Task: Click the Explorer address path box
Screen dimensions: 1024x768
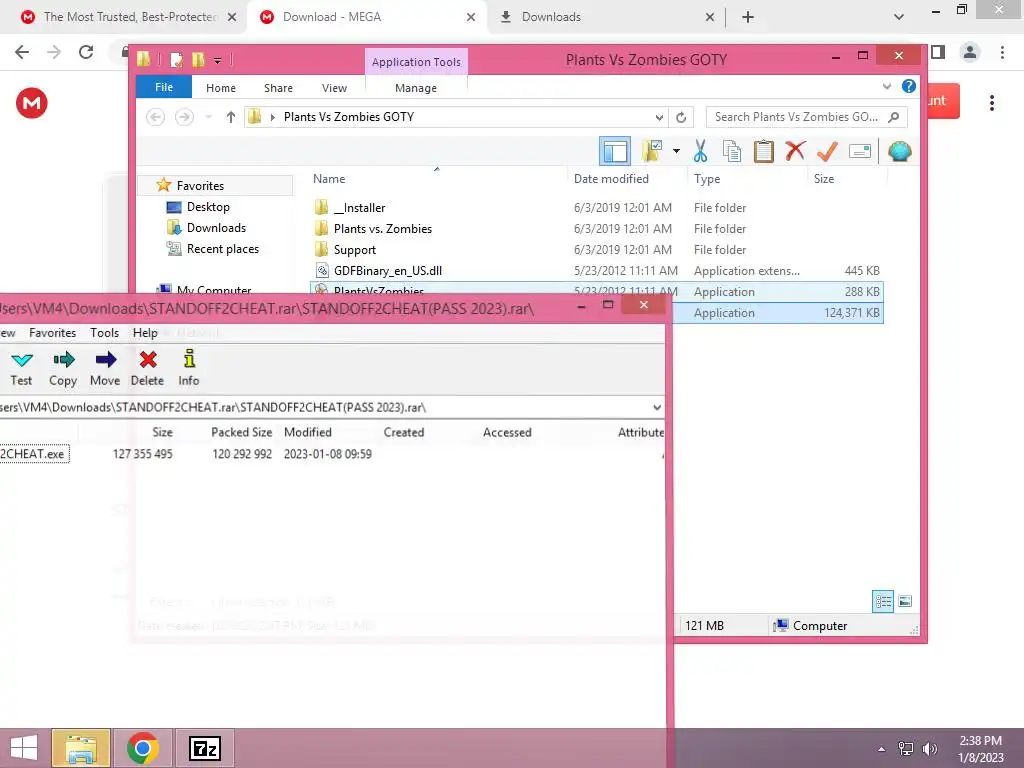Action: tap(456, 117)
